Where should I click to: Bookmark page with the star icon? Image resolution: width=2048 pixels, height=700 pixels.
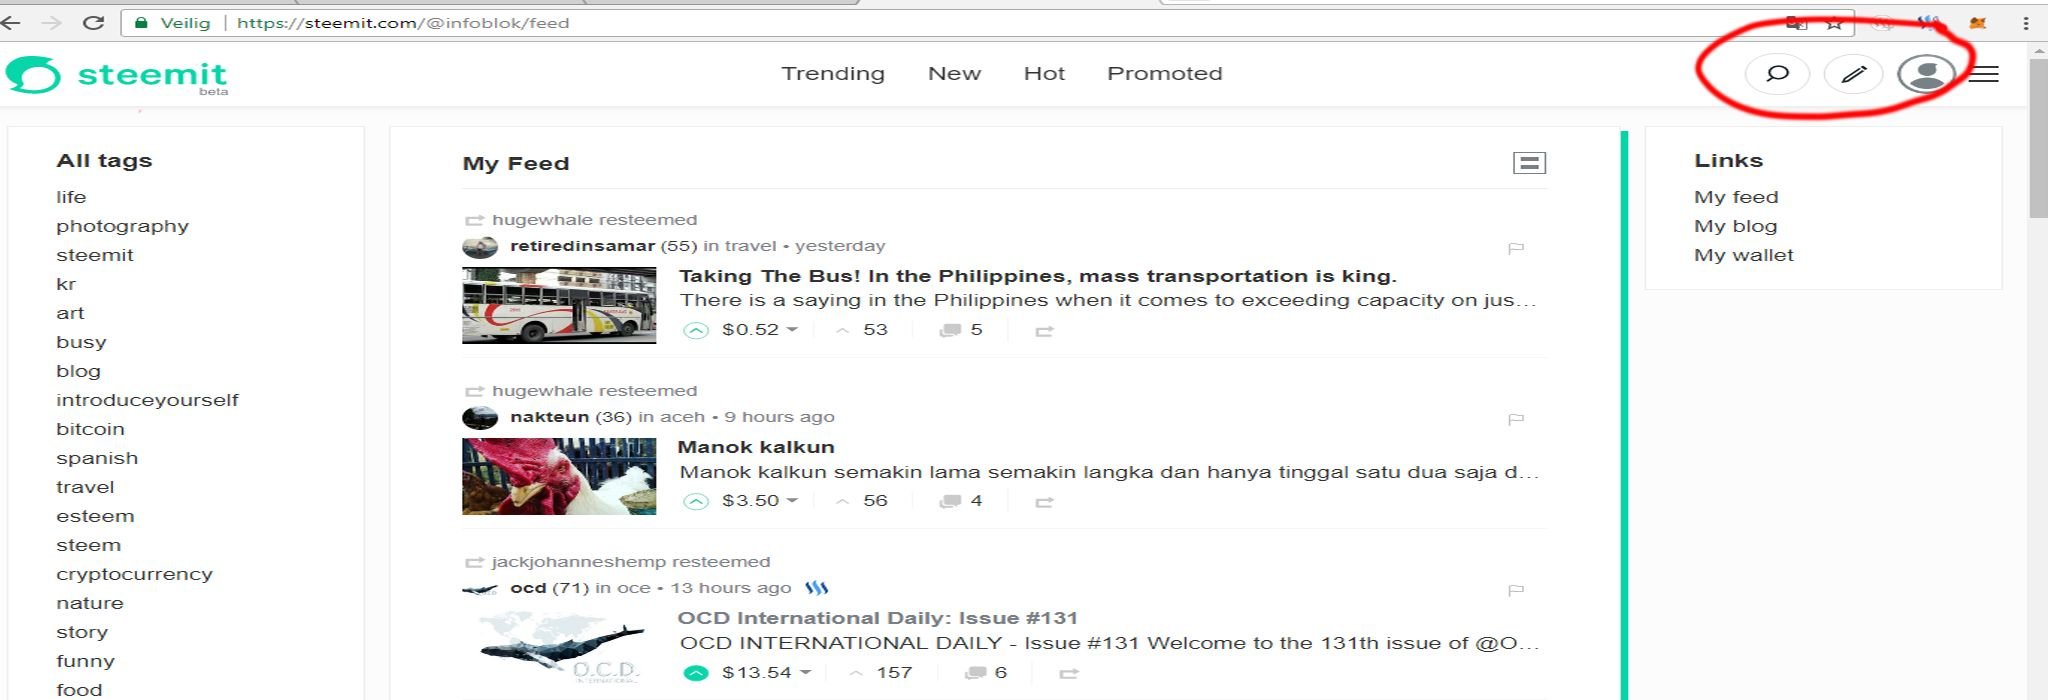tap(1834, 23)
